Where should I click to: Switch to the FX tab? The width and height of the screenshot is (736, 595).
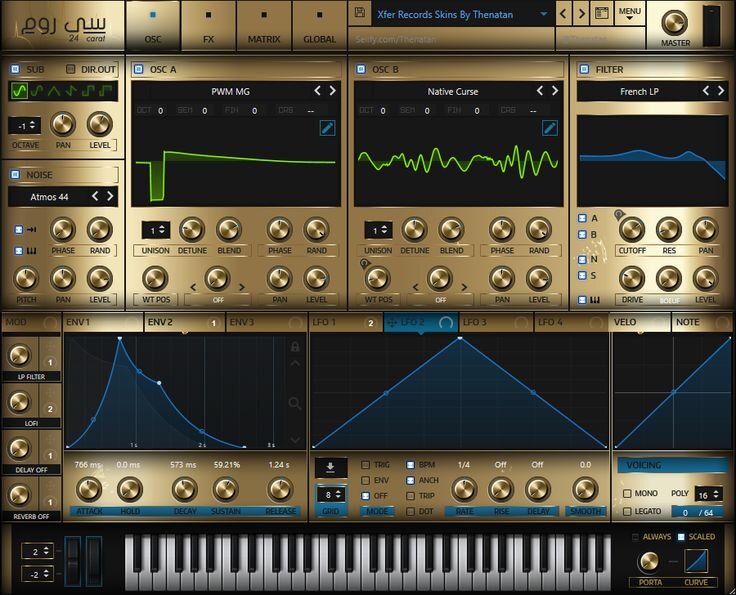point(208,26)
